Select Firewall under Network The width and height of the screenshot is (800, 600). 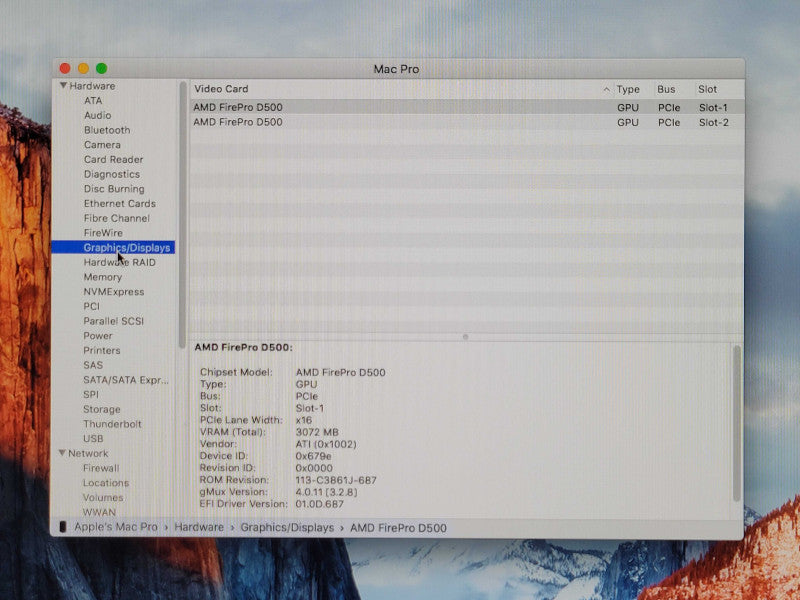click(x=101, y=468)
